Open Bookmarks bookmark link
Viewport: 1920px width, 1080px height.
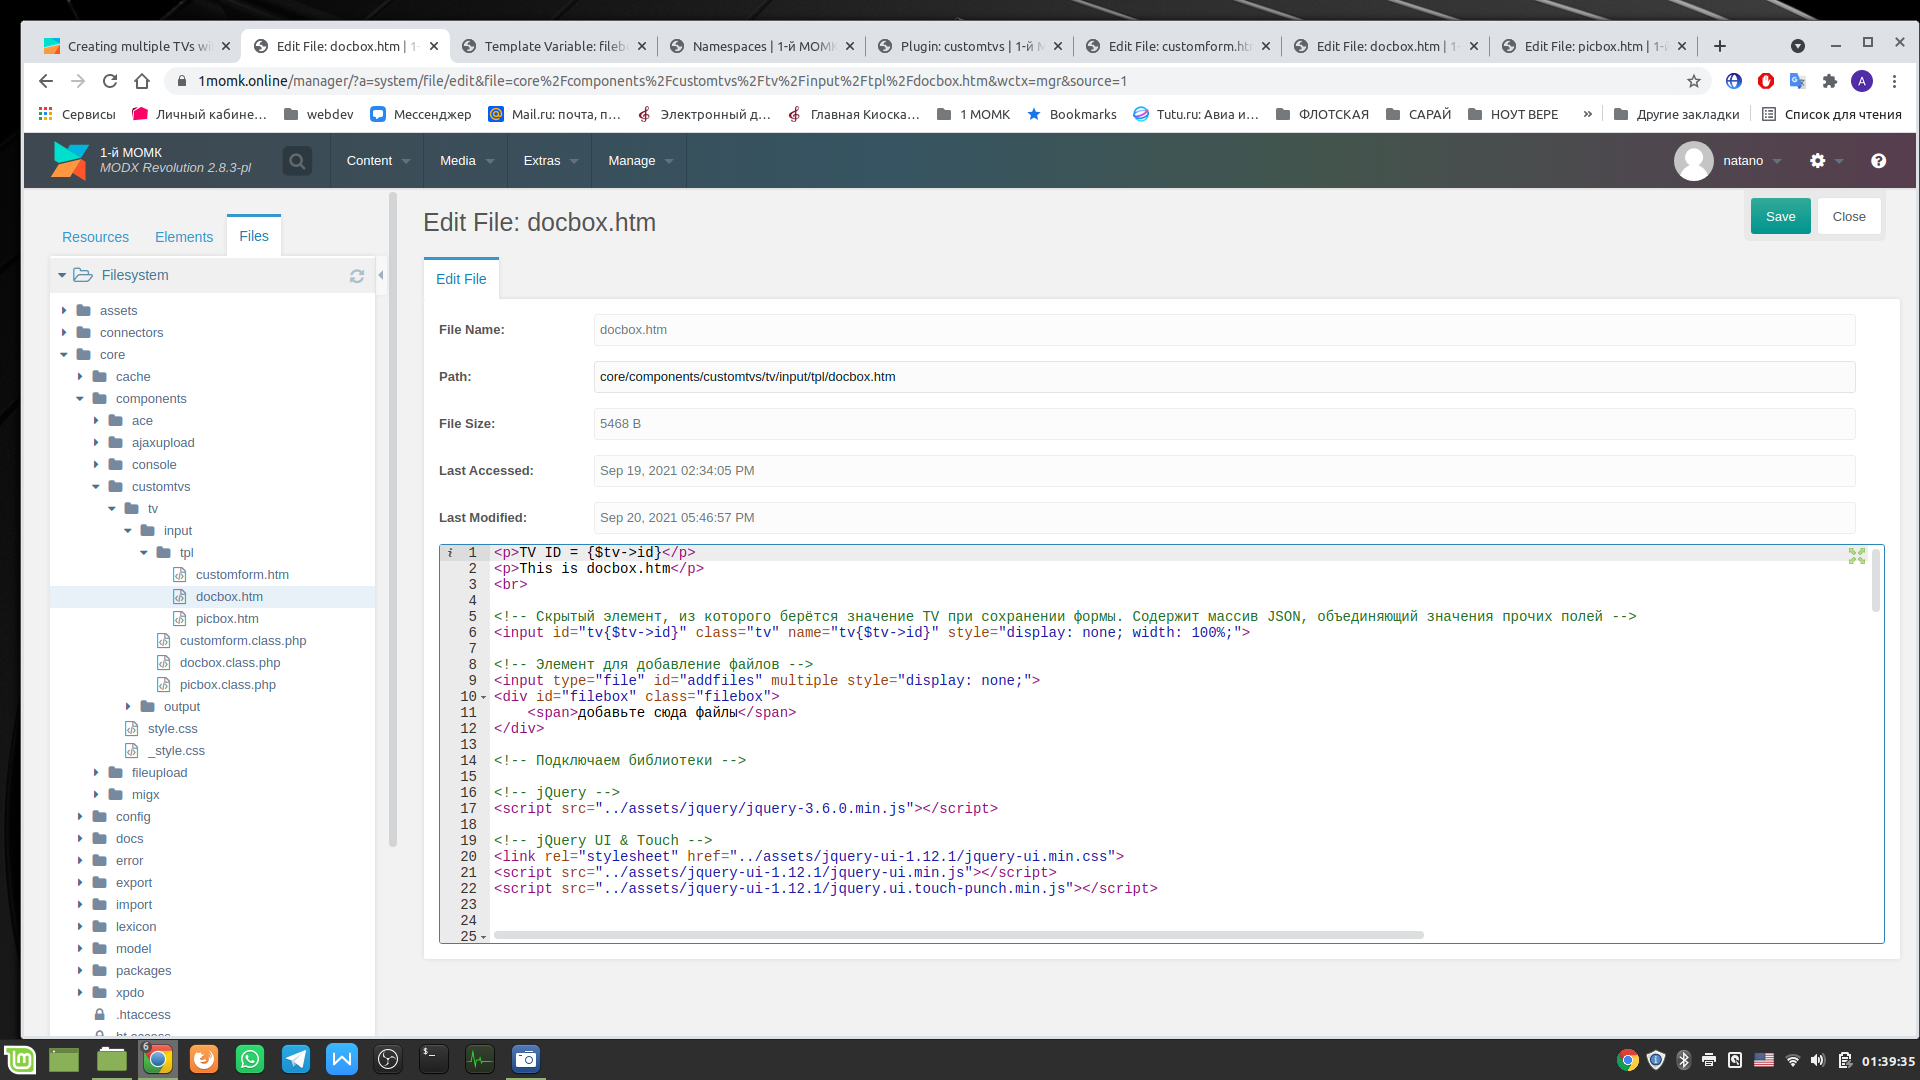pos(1071,114)
